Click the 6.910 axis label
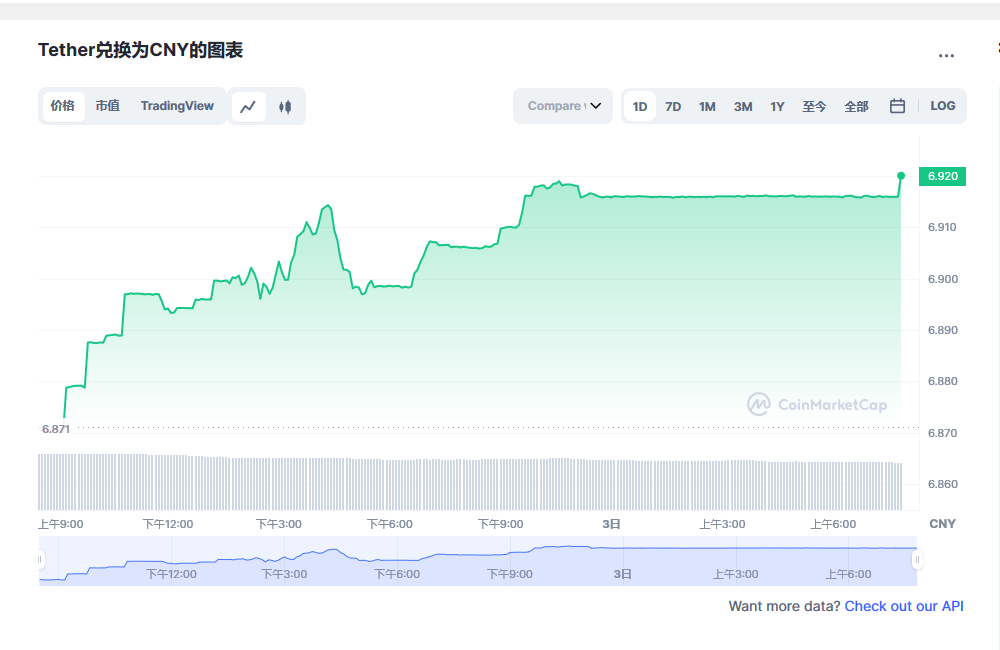The width and height of the screenshot is (1000, 650). pos(942,227)
